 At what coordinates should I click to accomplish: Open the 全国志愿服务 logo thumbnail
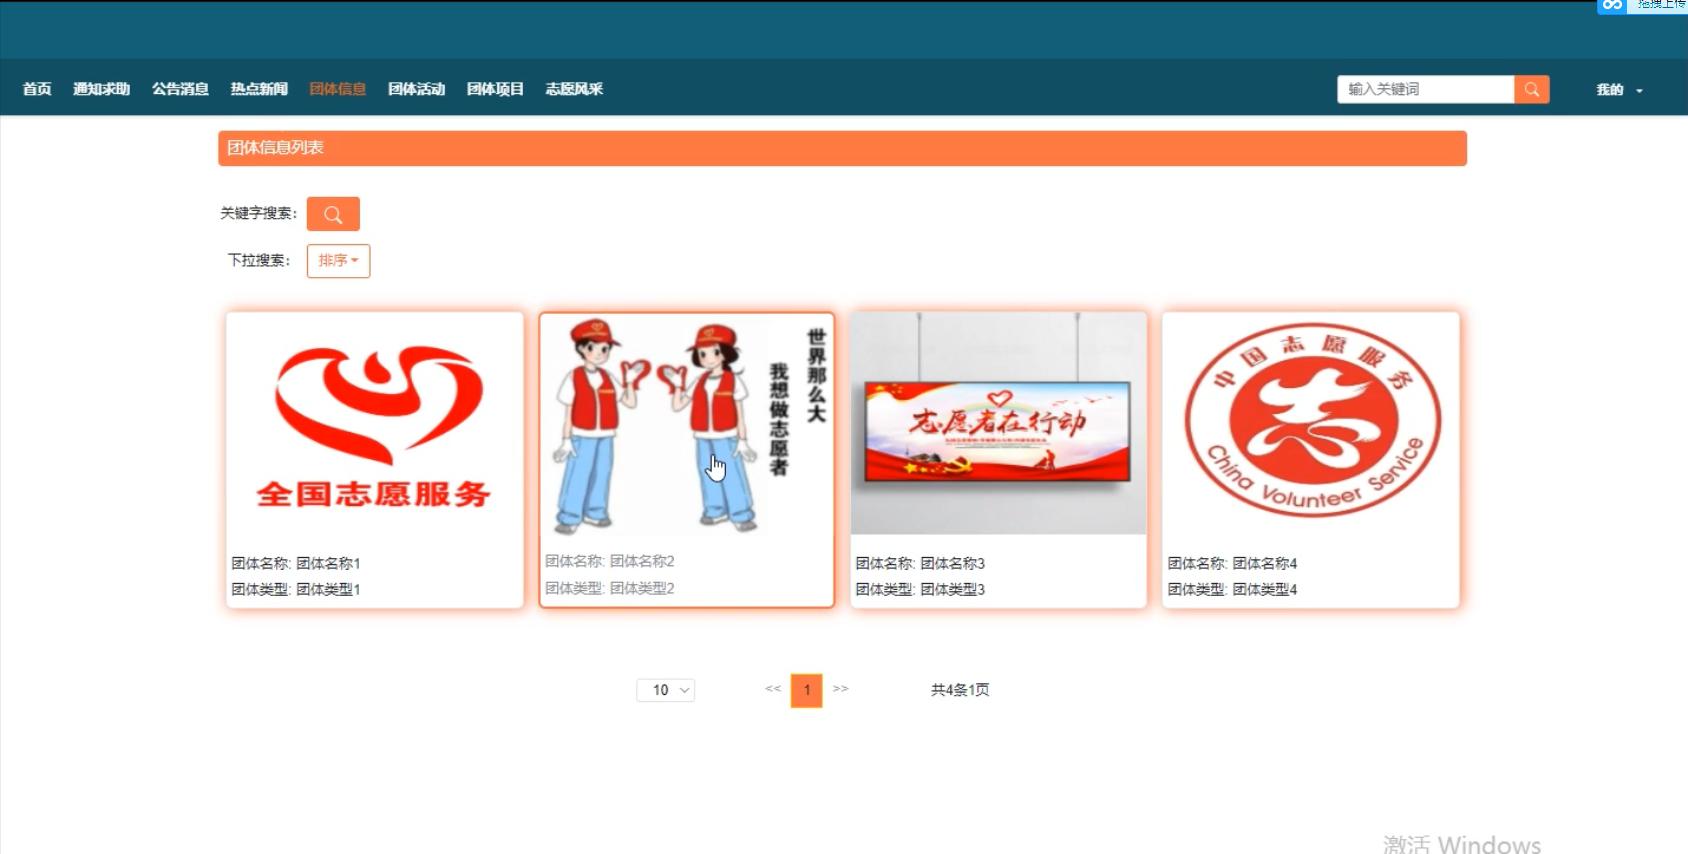coord(375,425)
